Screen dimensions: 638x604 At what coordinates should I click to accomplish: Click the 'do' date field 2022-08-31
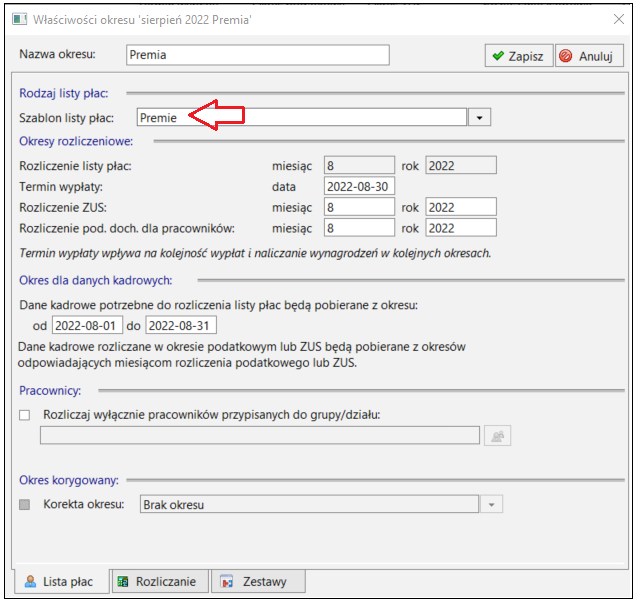(x=181, y=326)
